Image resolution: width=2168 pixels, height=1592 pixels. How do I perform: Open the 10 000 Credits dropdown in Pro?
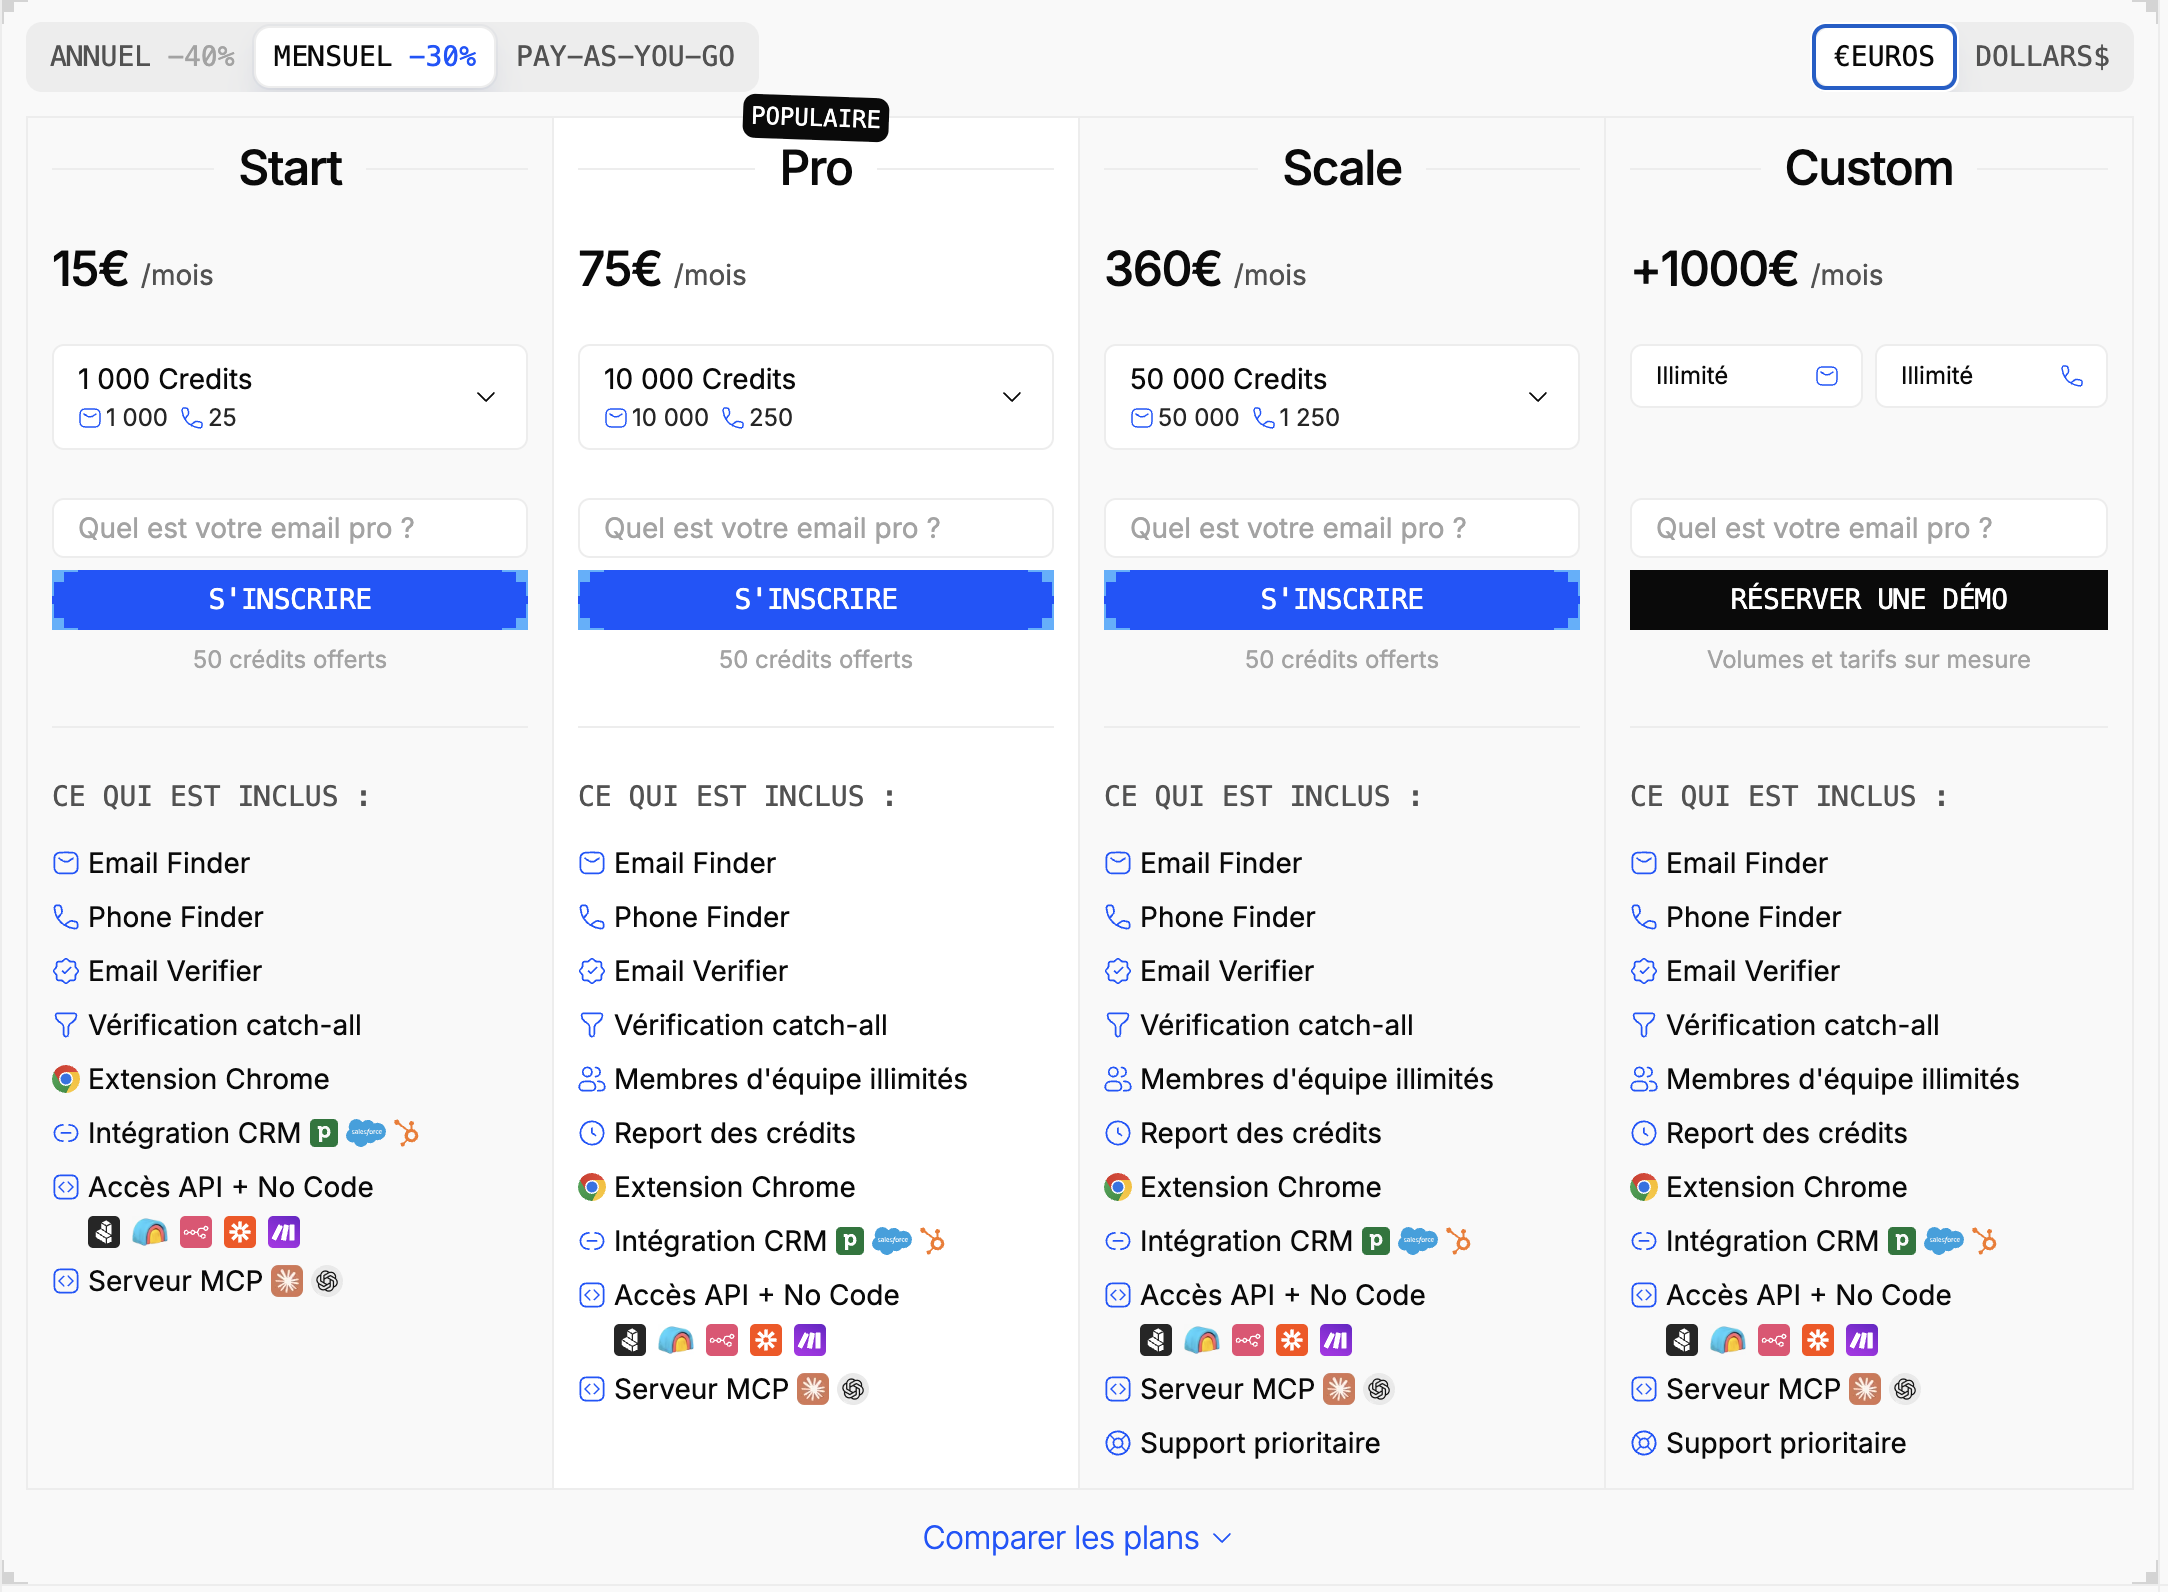816,397
